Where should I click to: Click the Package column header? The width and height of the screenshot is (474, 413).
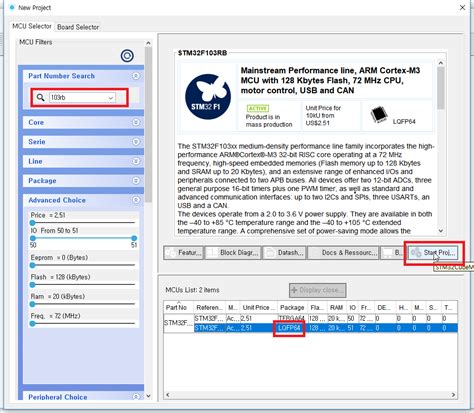tap(292, 307)
